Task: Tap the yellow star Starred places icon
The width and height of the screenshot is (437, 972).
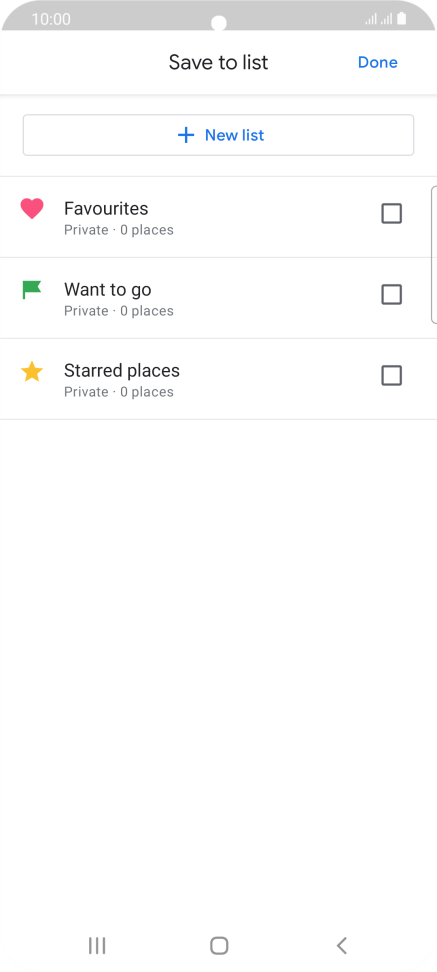Action: pyautogui.click(x=32, y=371)
